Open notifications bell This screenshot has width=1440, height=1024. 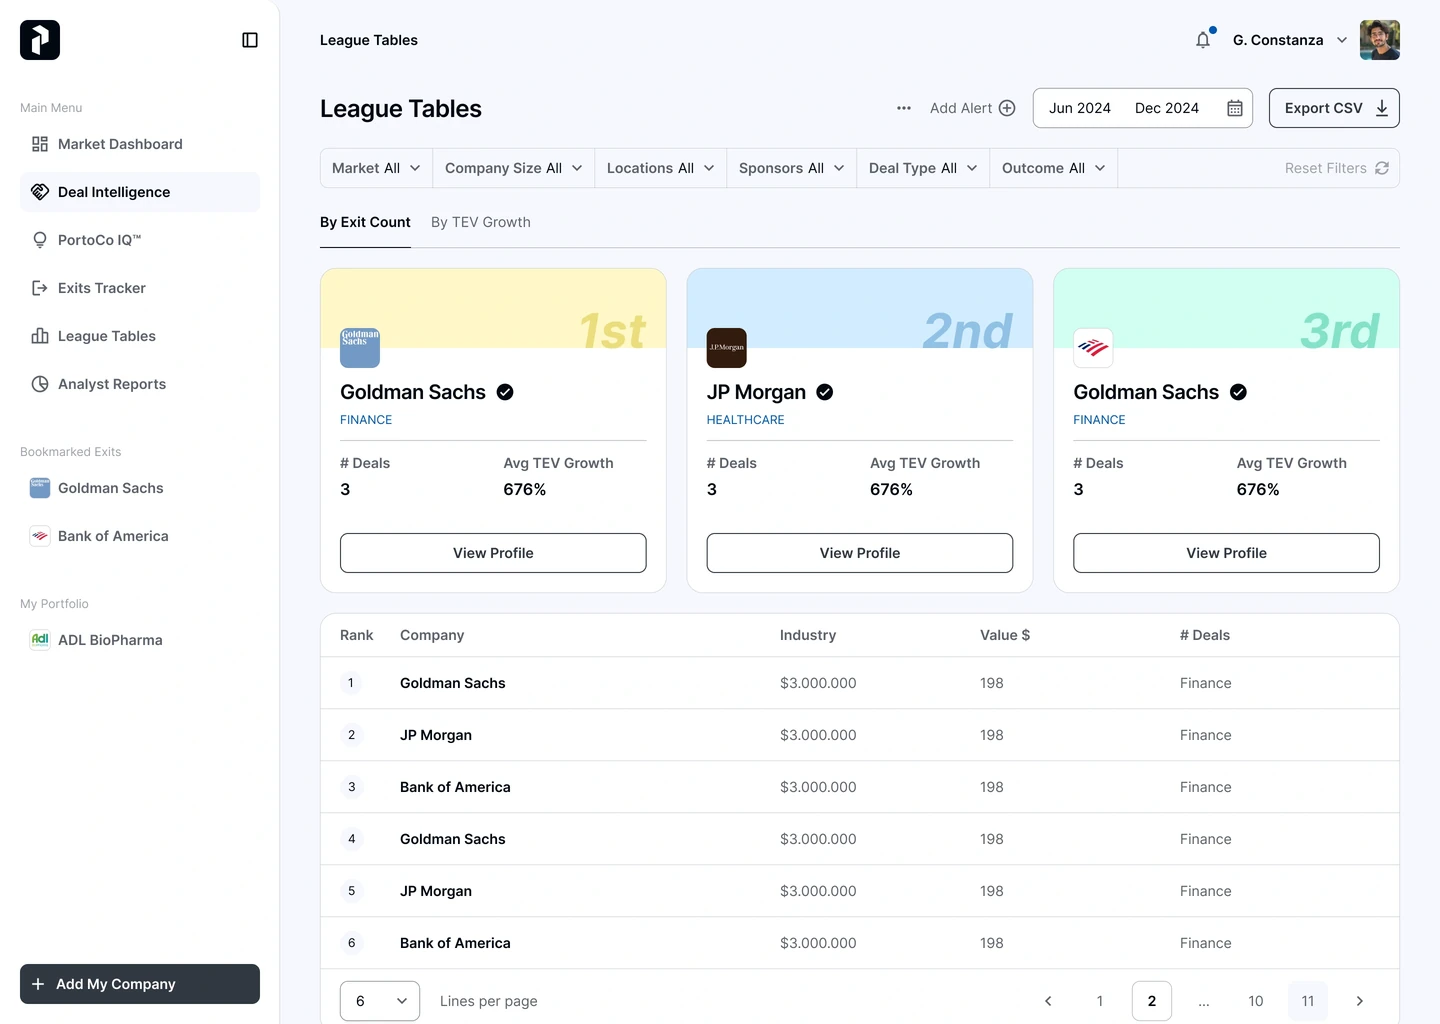(x=1203, y=40)
